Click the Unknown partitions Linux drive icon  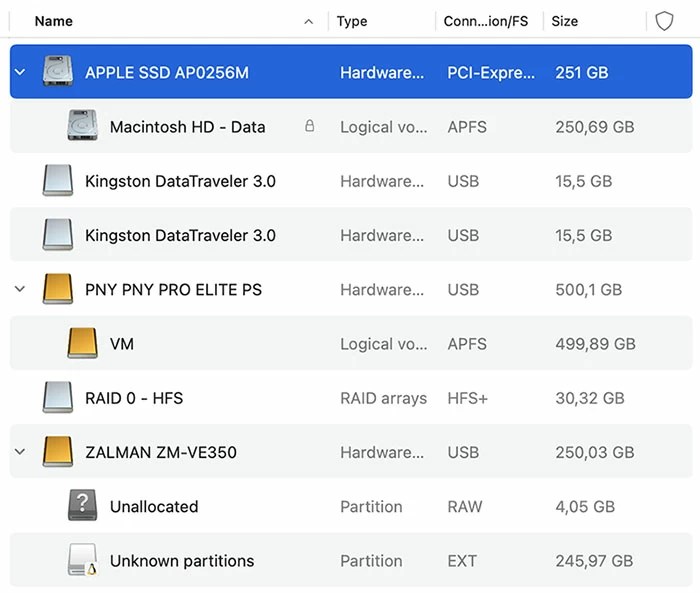click(x=83, y=560)
